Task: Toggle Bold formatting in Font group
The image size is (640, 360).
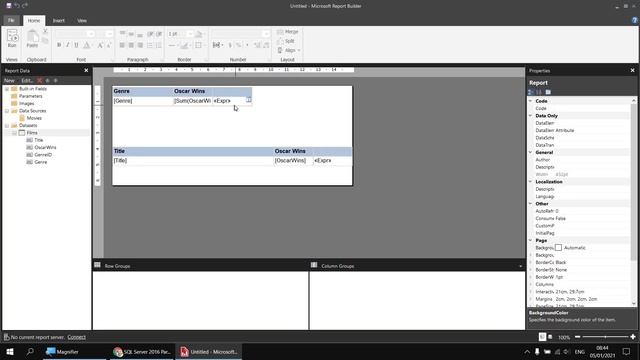Action: click(59, 45)
